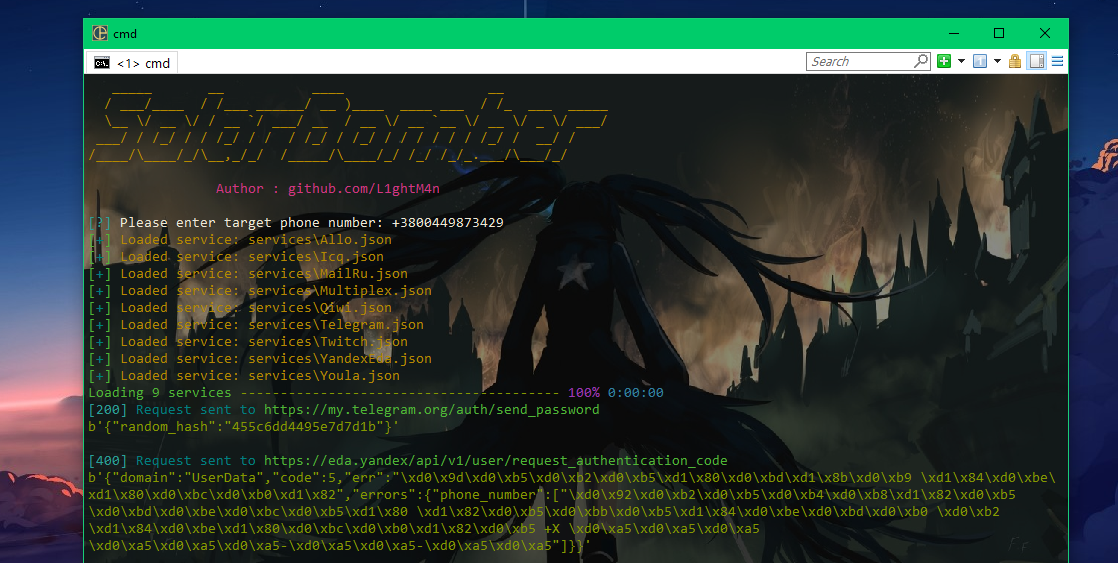Click the magnifier icon in search box

tap(921, 61)
